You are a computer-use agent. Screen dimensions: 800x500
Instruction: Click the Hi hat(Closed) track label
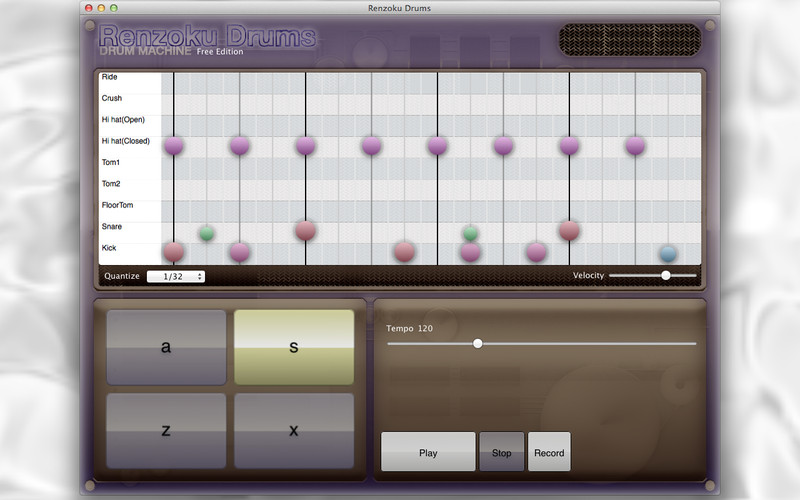click(126, 141)
